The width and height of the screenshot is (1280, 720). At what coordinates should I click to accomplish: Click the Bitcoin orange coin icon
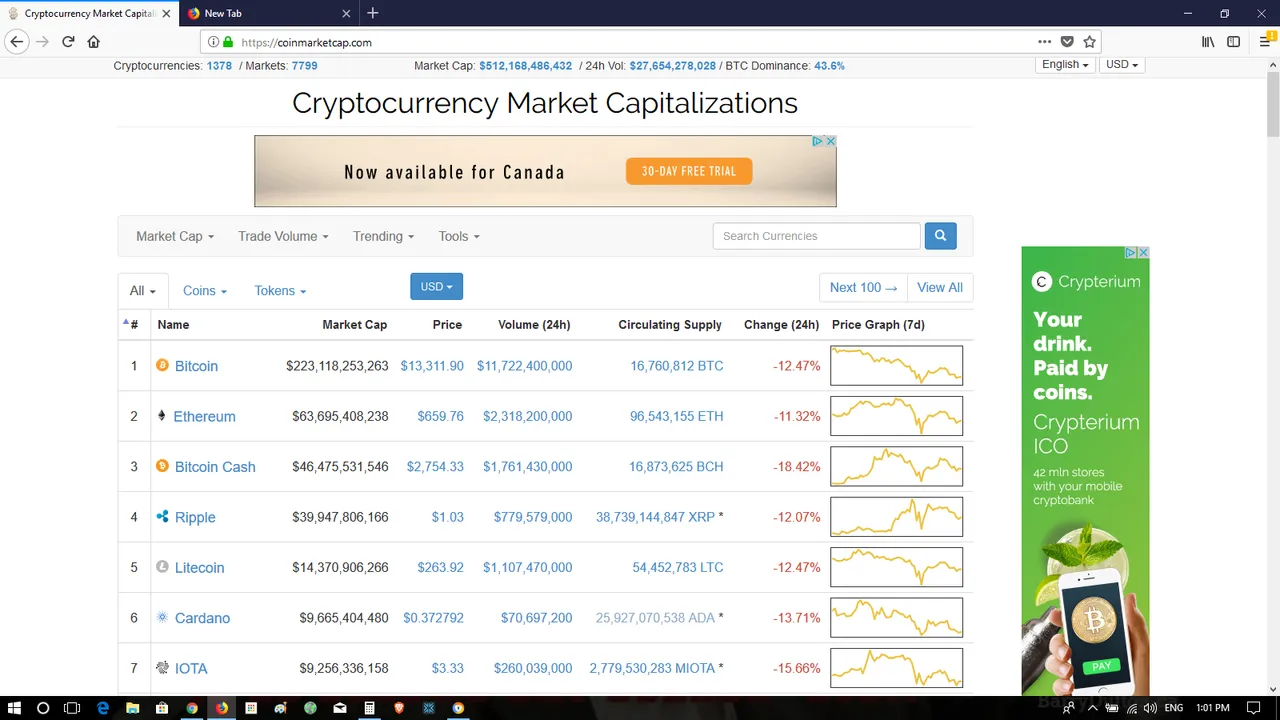162,365
